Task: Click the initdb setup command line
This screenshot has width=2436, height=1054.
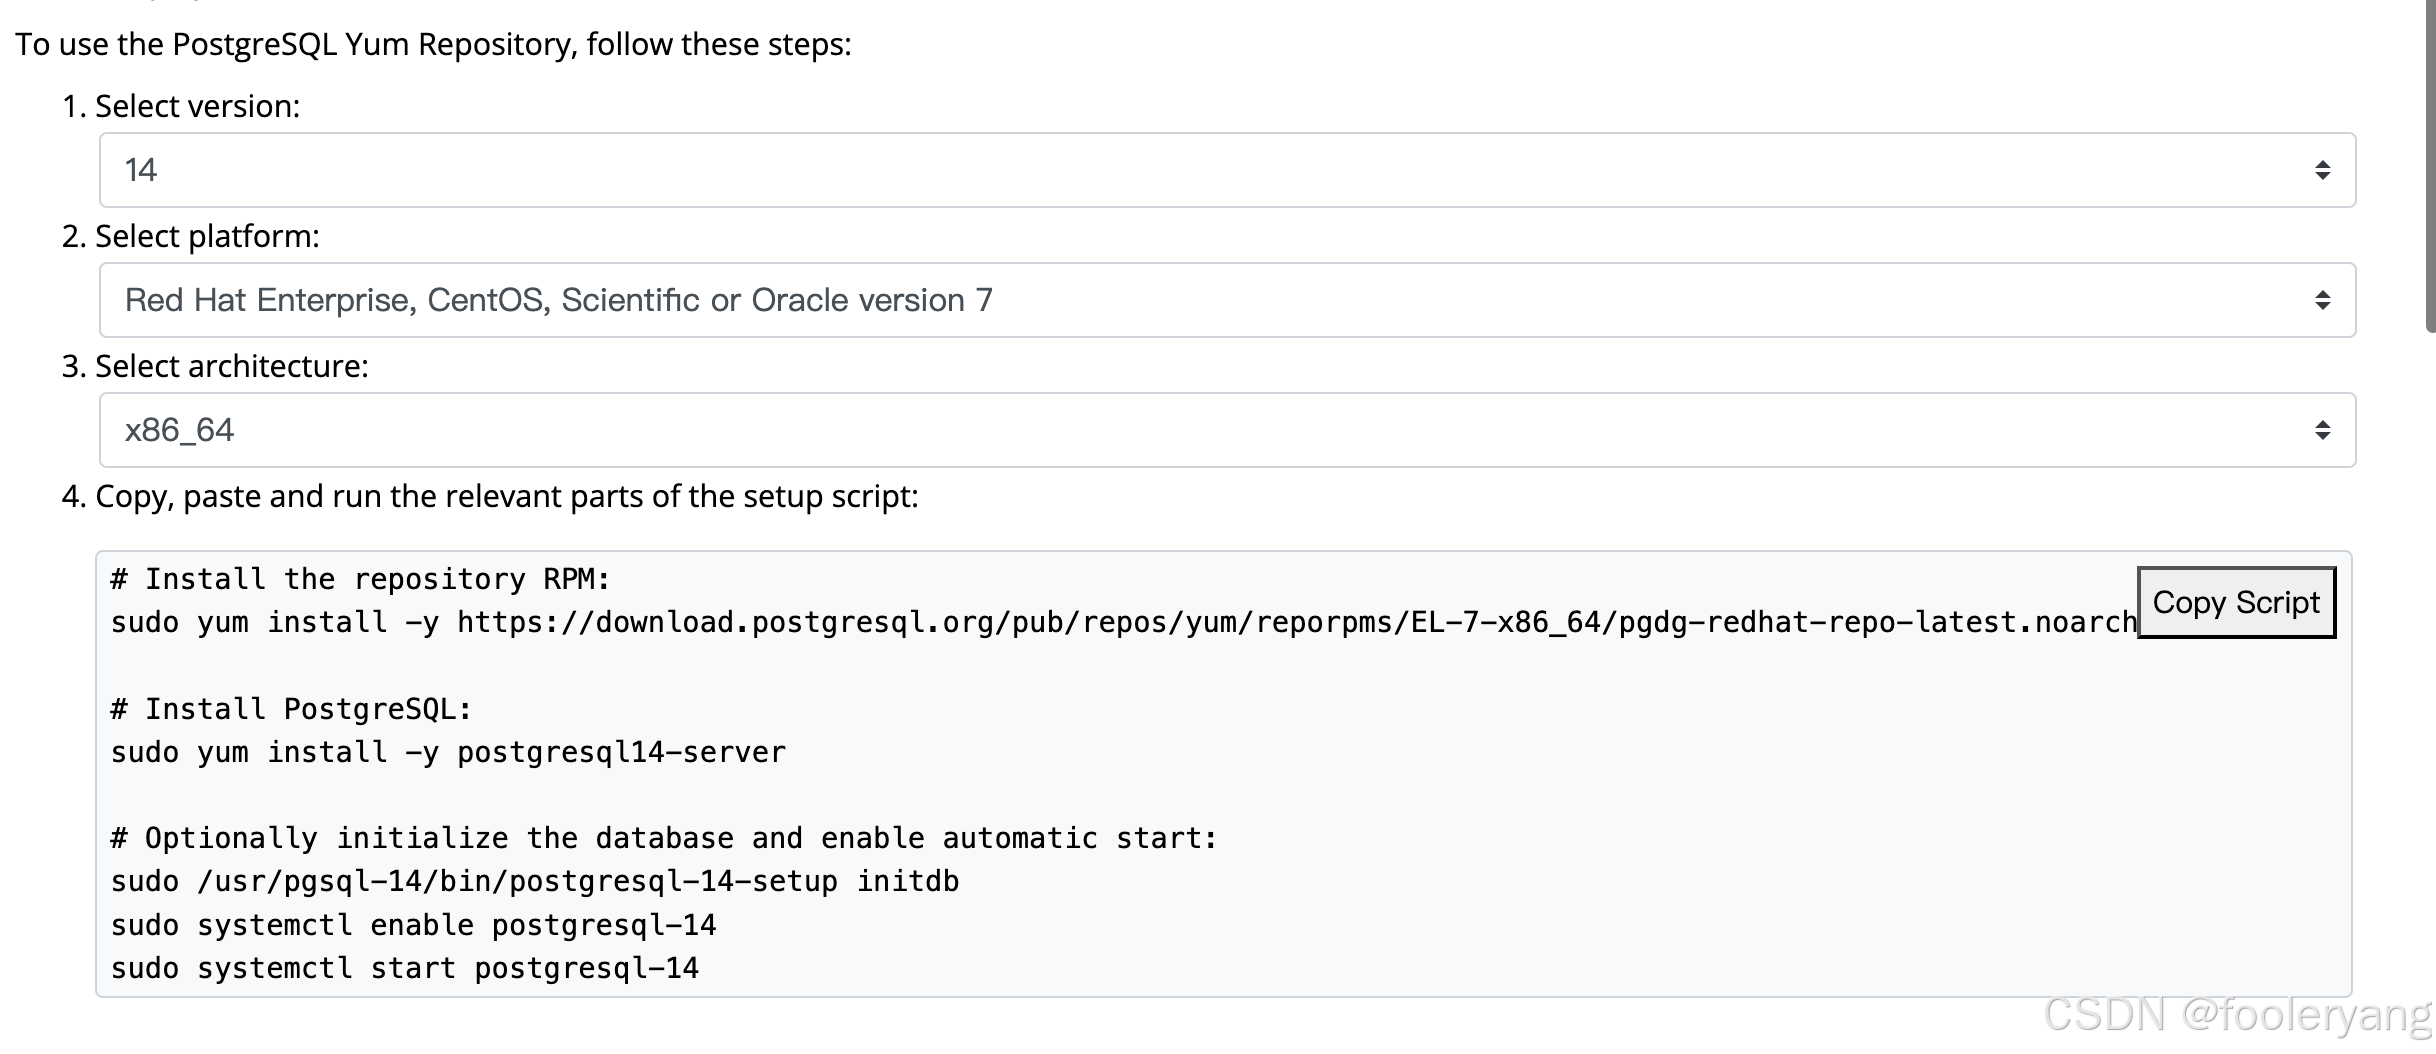Action: [x=534, y=880]
